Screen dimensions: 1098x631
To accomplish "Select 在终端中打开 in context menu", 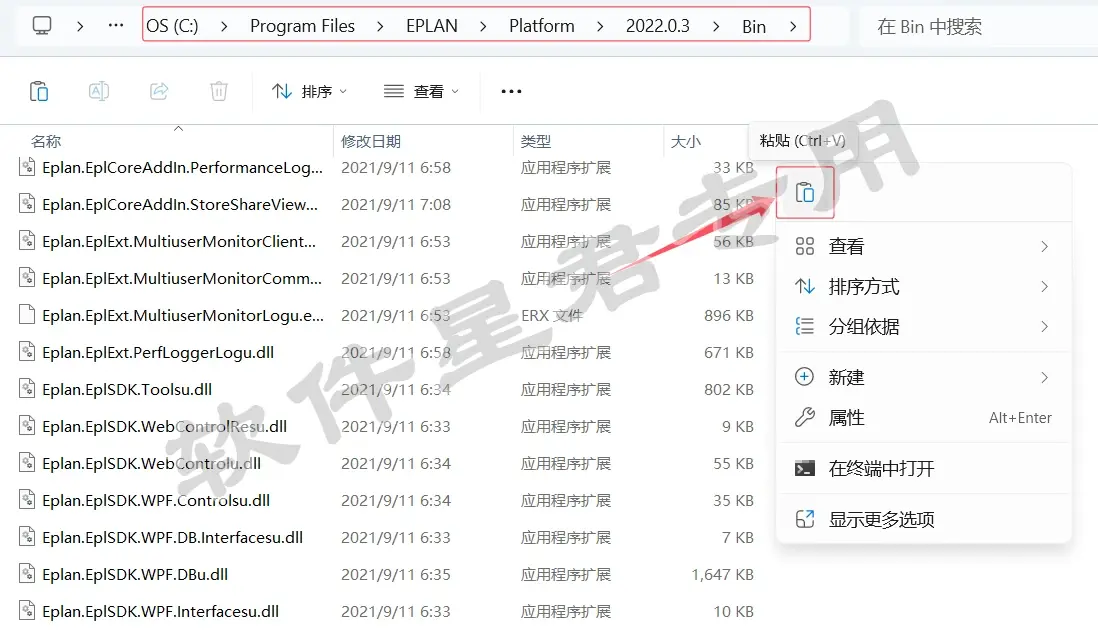I will pos(923,469).
